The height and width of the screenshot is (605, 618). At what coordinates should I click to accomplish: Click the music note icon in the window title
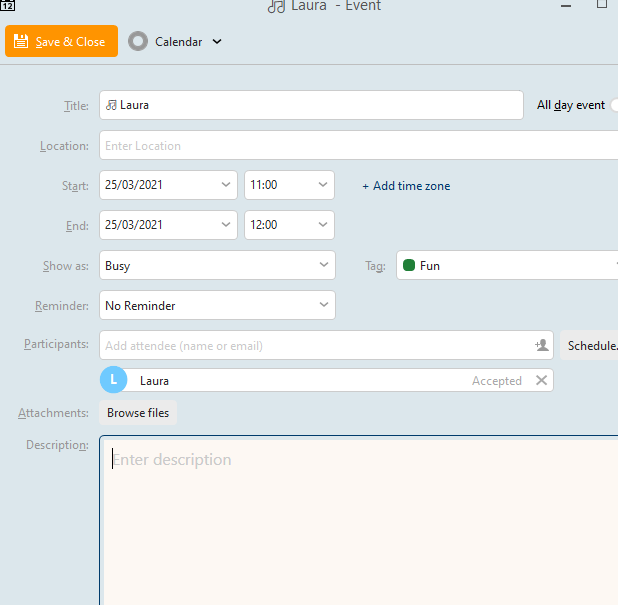[x=276, y=6]
